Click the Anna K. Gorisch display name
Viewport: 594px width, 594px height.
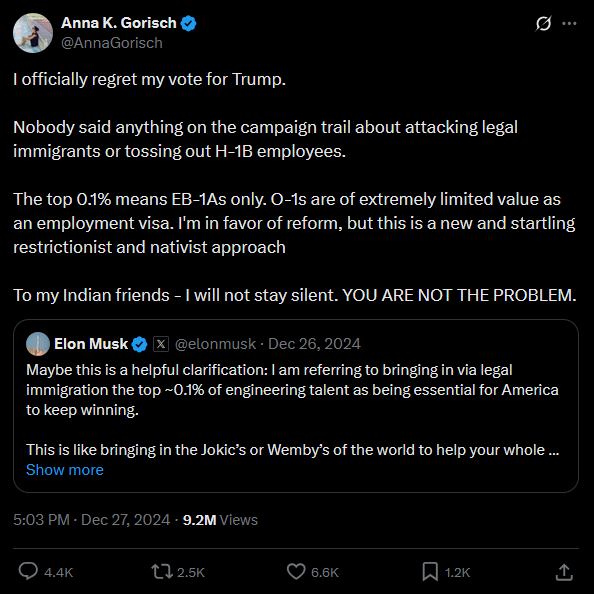119,23
